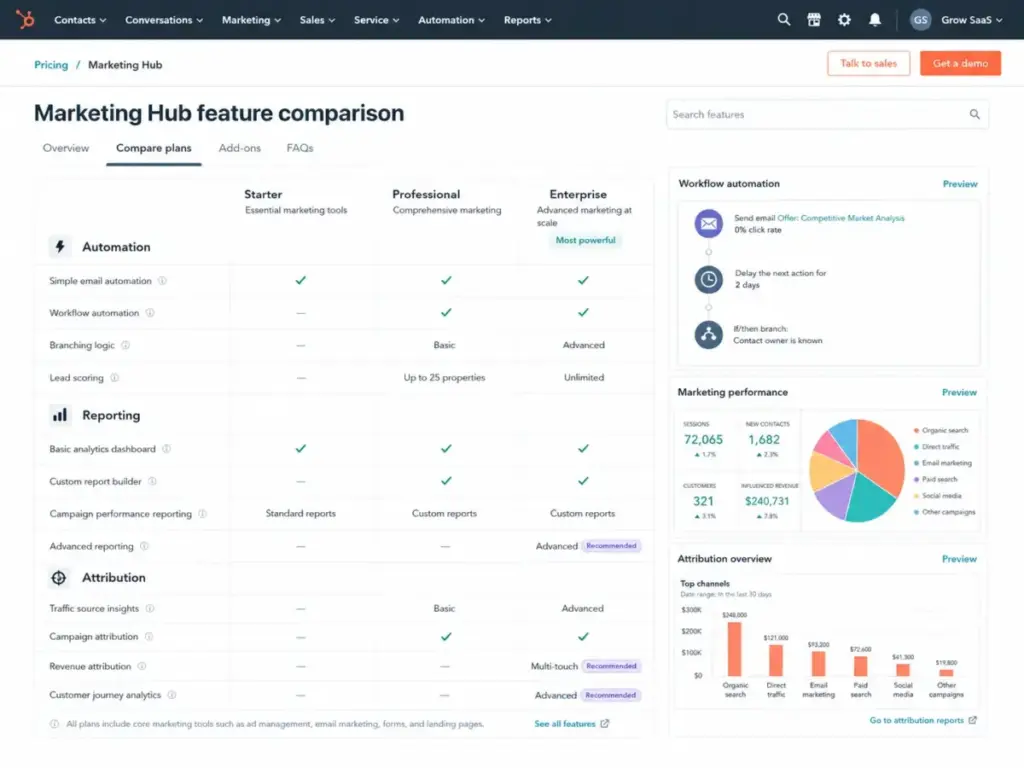Click the Automation lightning bolt icon
The width and height of the screenshot is (1024, 768).
[60, 247]
